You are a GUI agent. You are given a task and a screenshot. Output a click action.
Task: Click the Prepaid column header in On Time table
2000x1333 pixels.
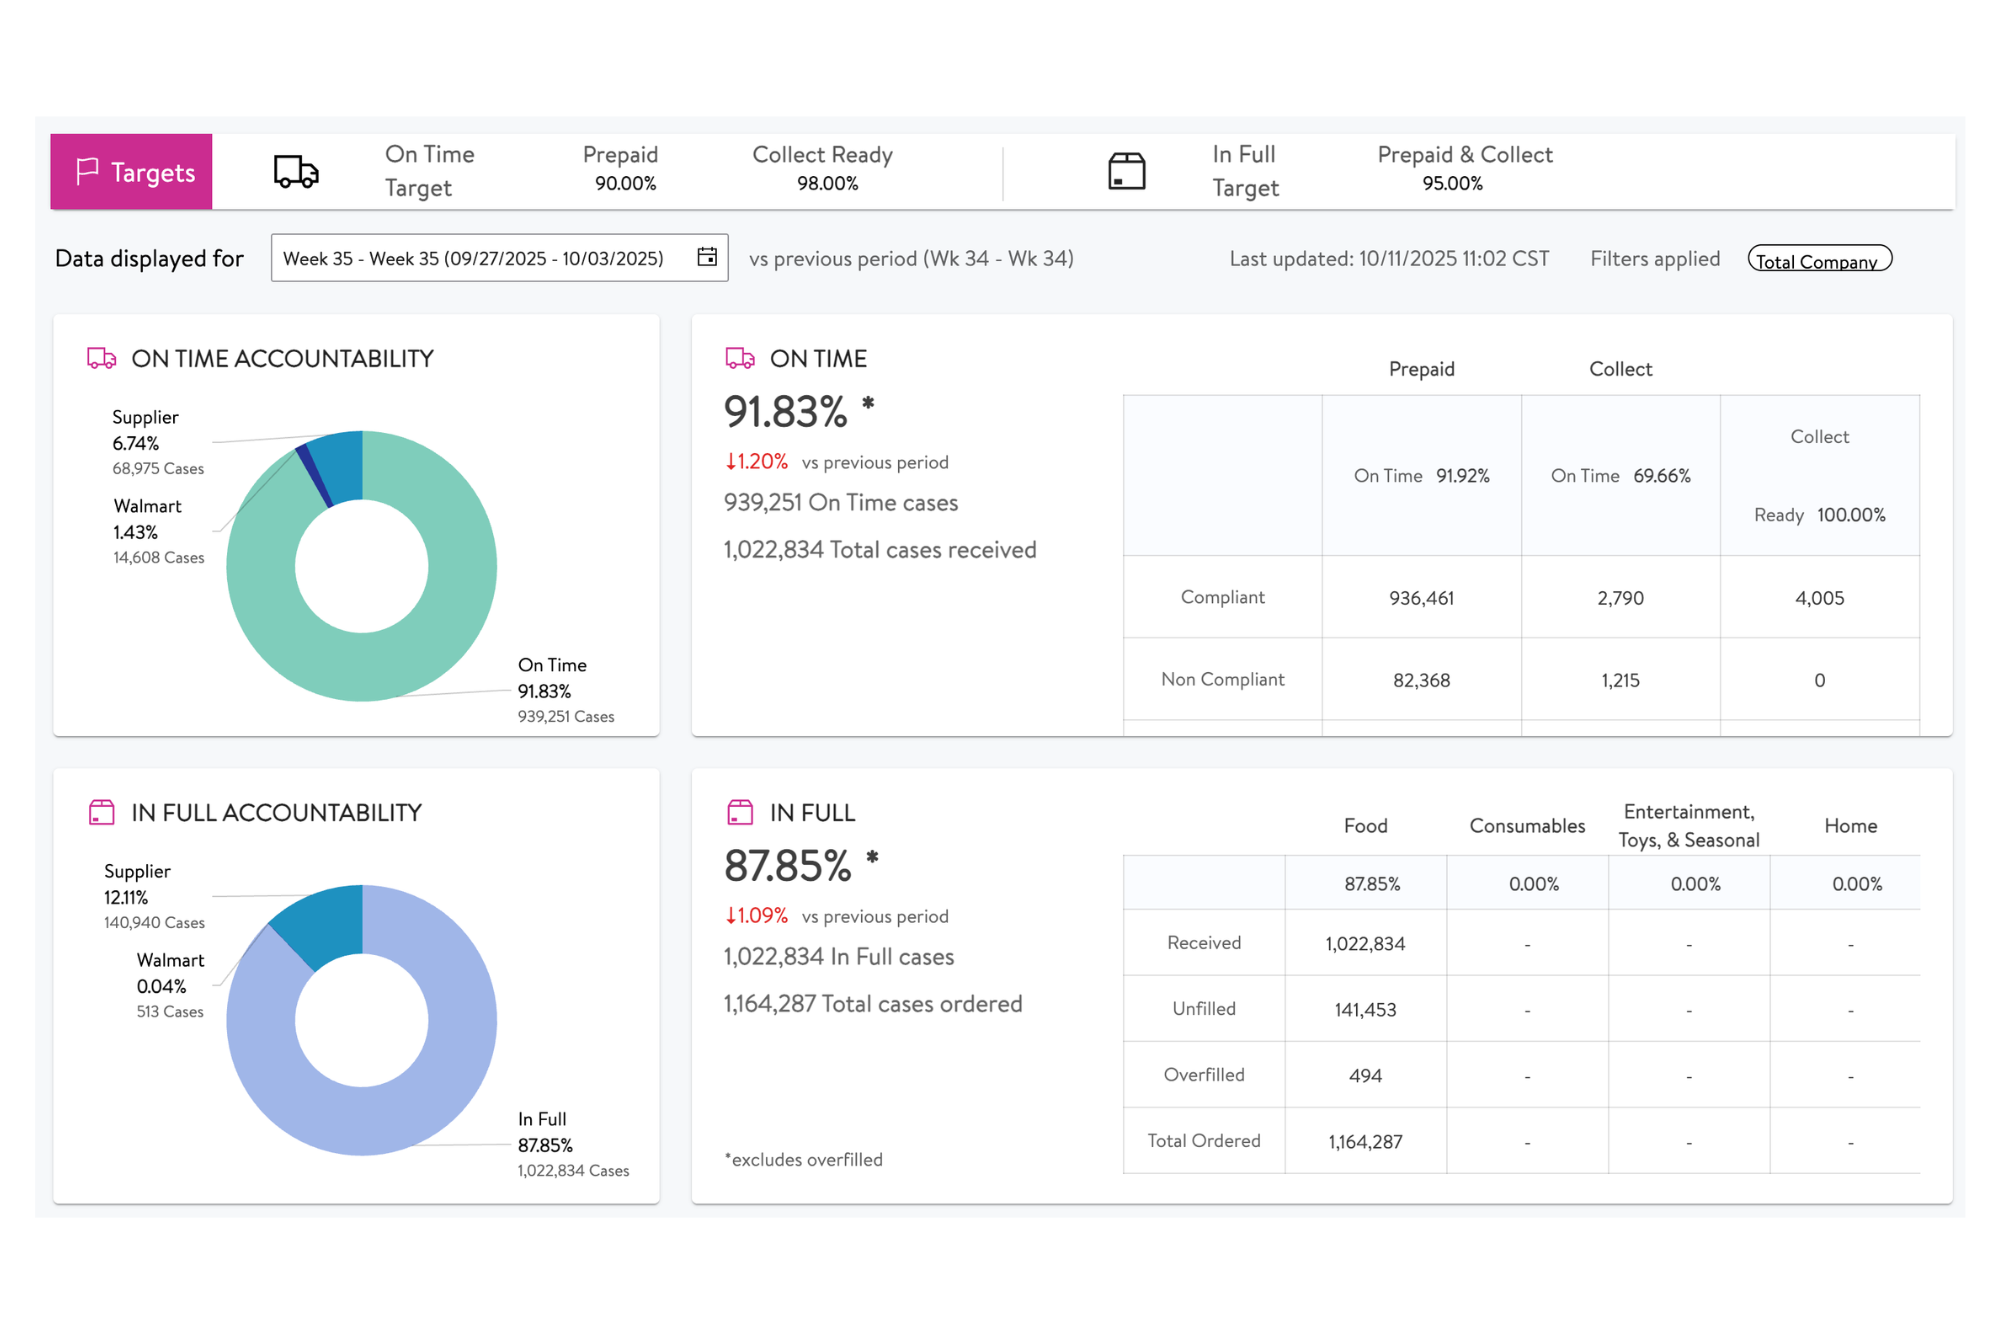(1421, 369)
